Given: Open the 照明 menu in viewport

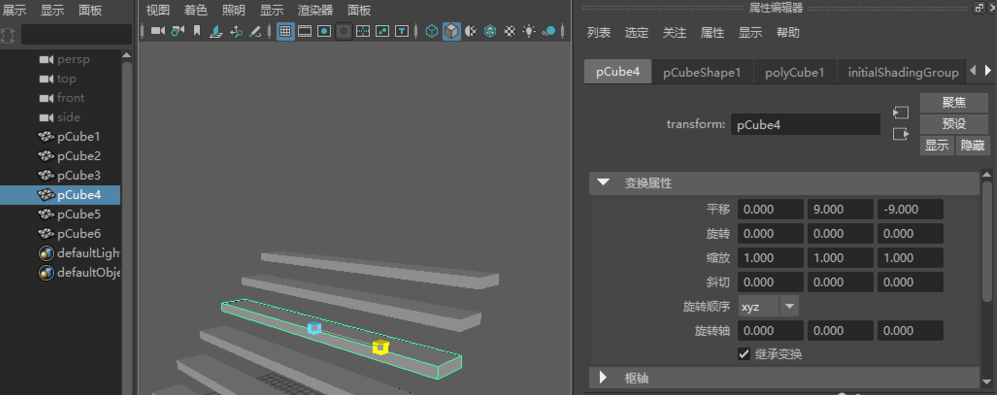Looking at the screenshot, I should [x=233, y=10].
